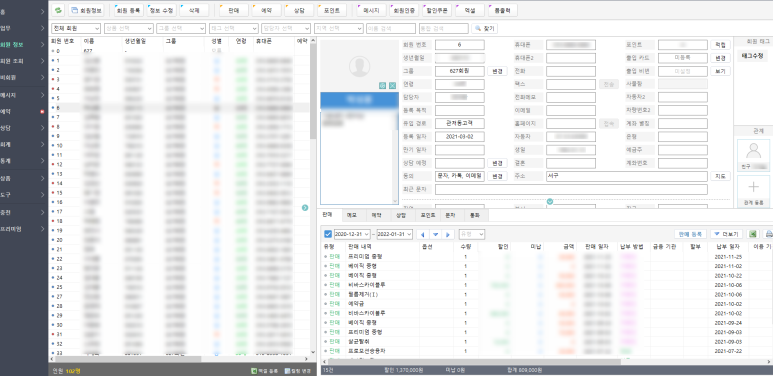Screen dimensions: 773x376
Task: Click the edit photo icon under avatar
Action: pos(383,86)
